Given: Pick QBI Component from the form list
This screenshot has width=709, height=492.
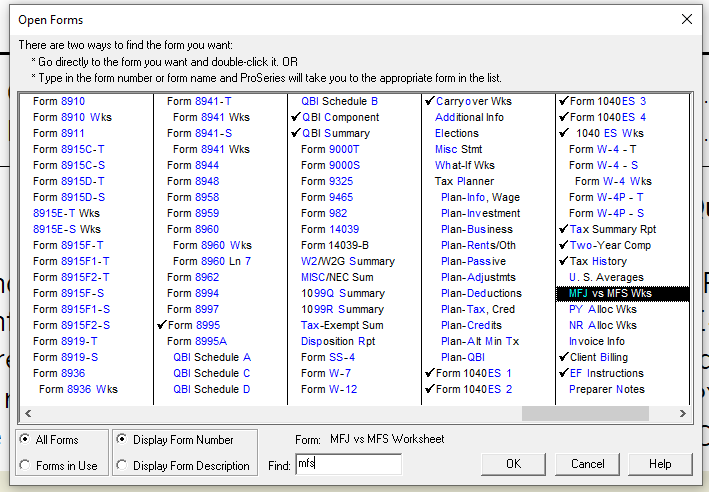Looking at the screenshot, I should click(x=340, y=118).
